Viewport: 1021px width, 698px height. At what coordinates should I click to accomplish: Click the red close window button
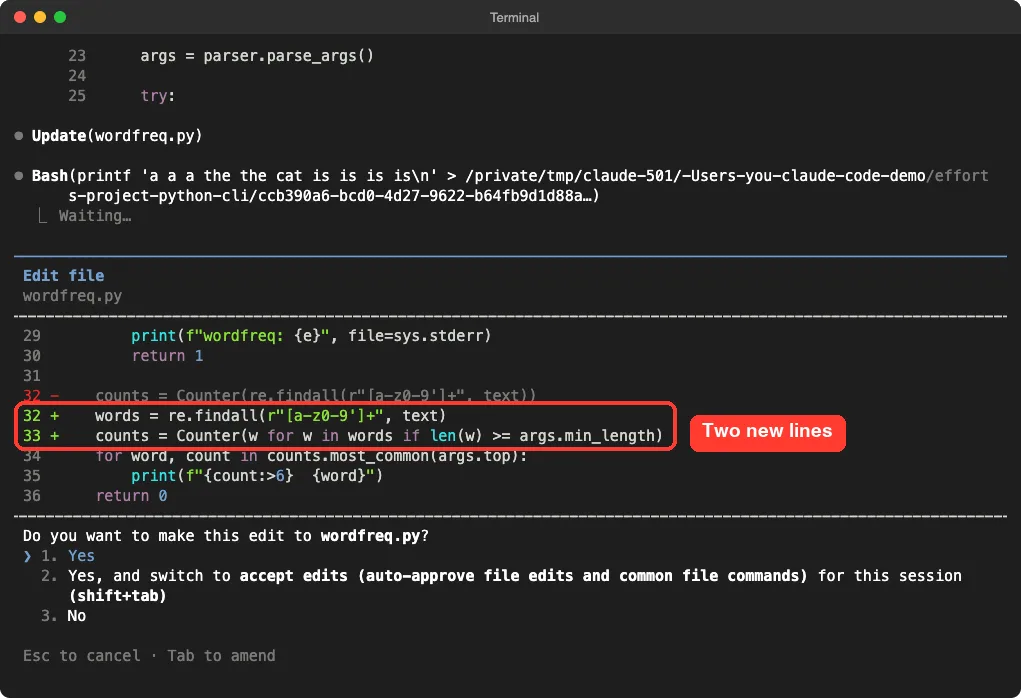click(20, 17)
